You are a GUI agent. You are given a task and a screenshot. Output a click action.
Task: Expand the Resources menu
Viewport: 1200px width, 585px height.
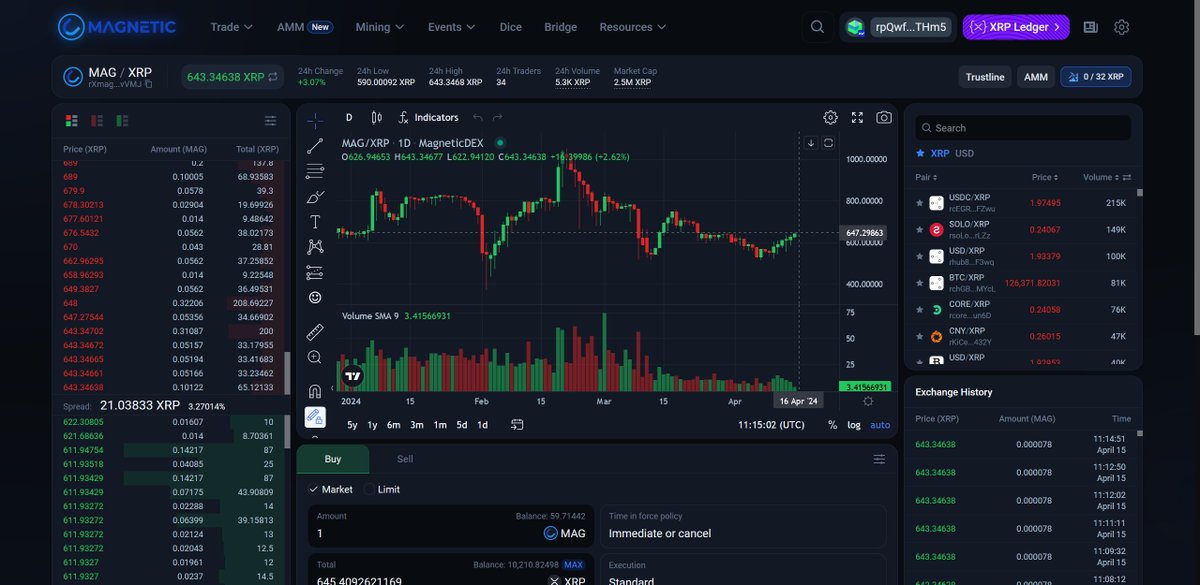[632, 27]
